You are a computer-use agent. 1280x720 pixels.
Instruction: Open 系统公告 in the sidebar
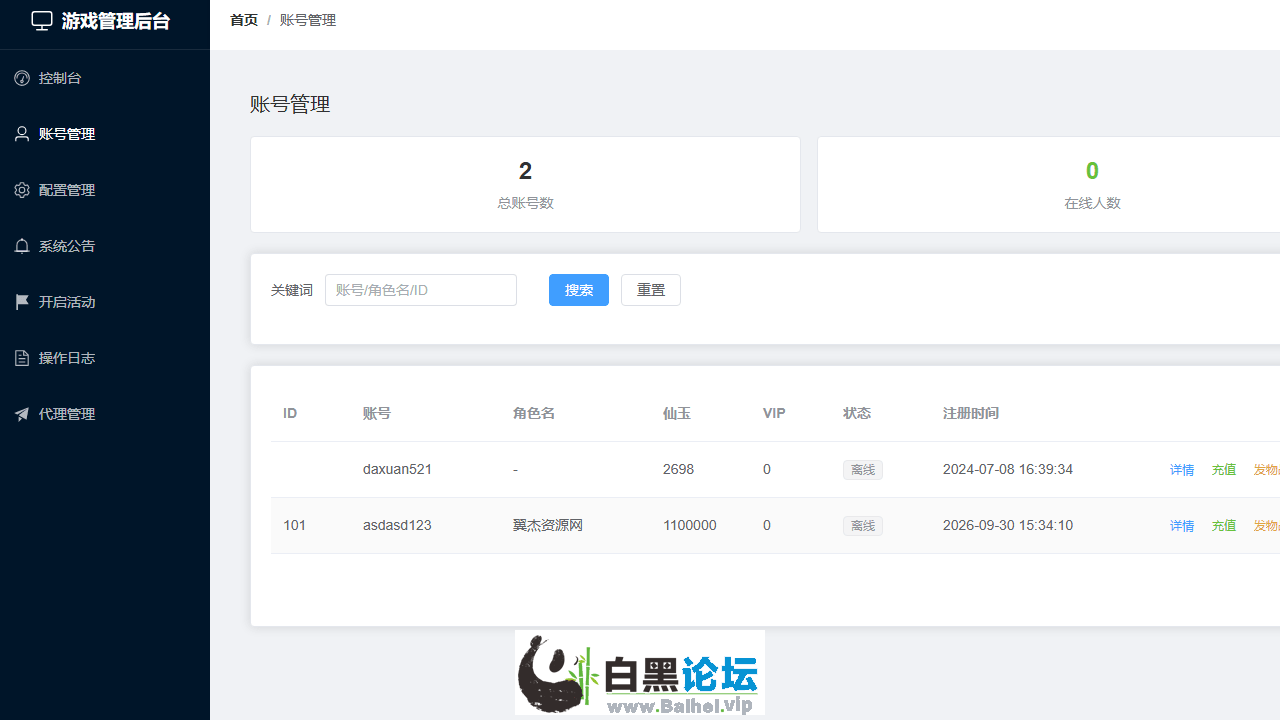click(x=105, y=246)
